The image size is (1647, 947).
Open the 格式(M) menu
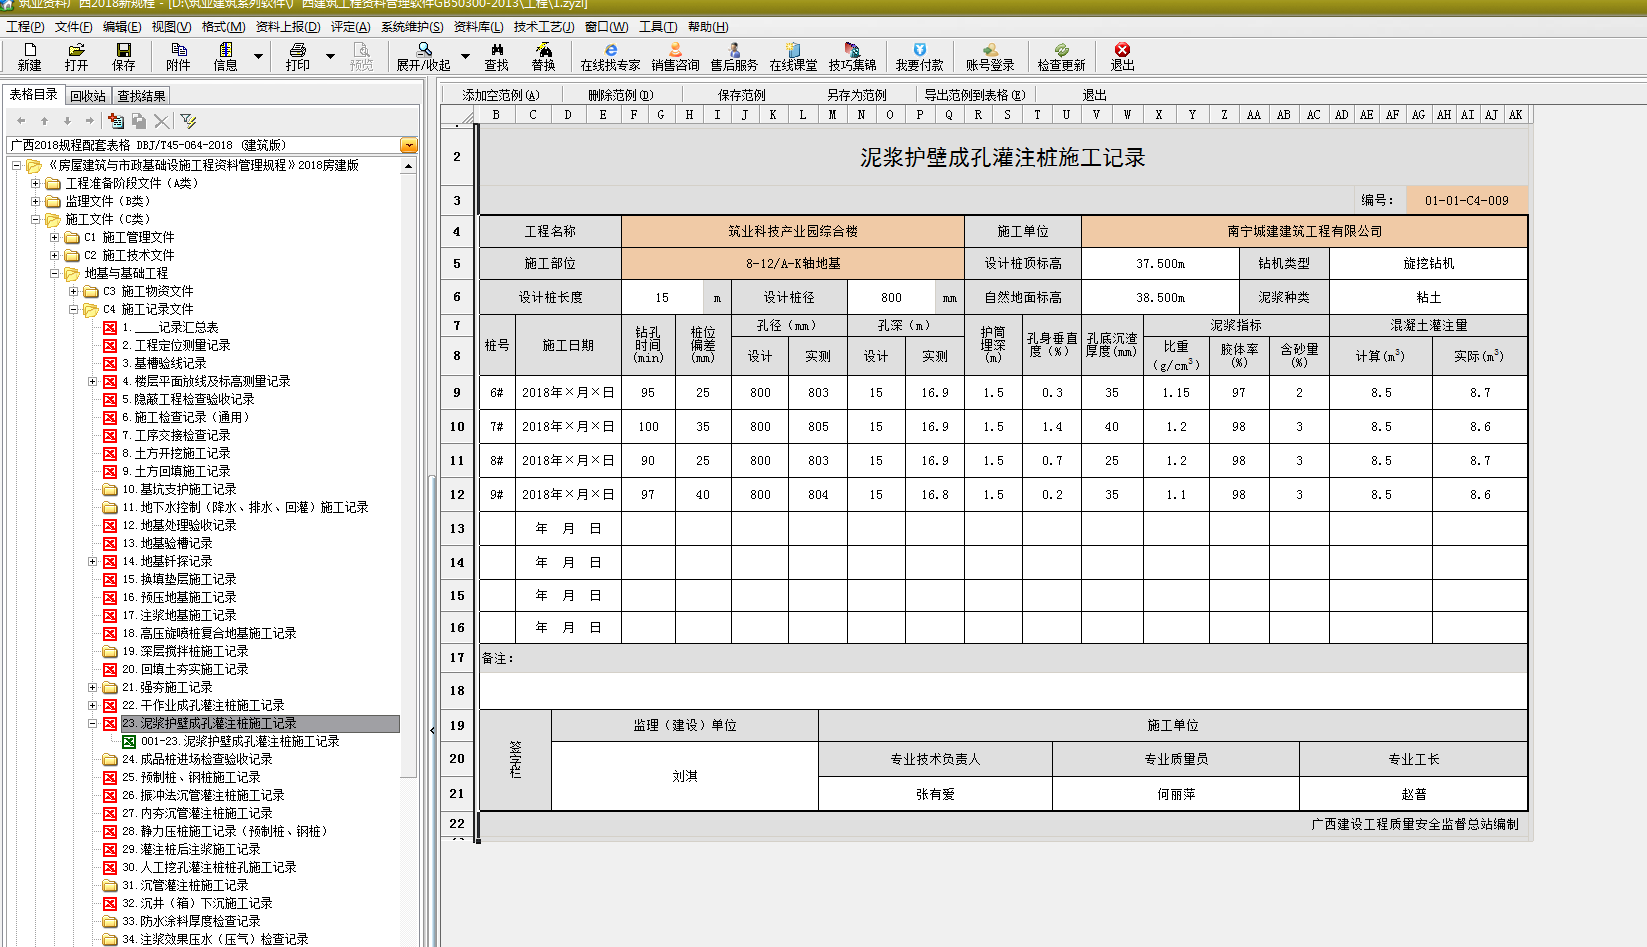223,27
